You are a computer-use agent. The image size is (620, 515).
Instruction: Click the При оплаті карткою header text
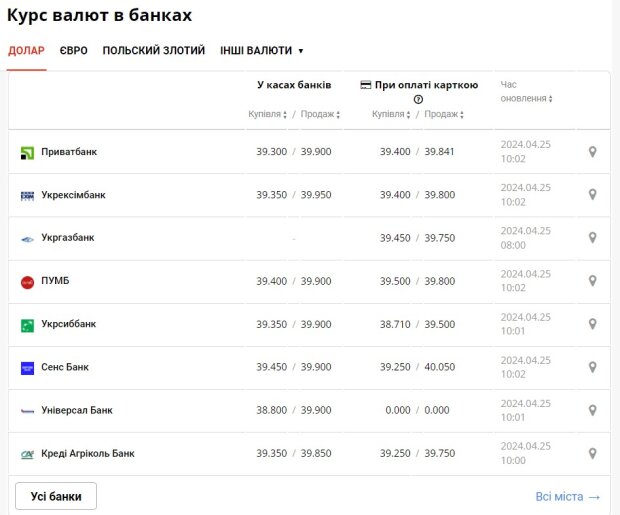[x=426, y=85]
